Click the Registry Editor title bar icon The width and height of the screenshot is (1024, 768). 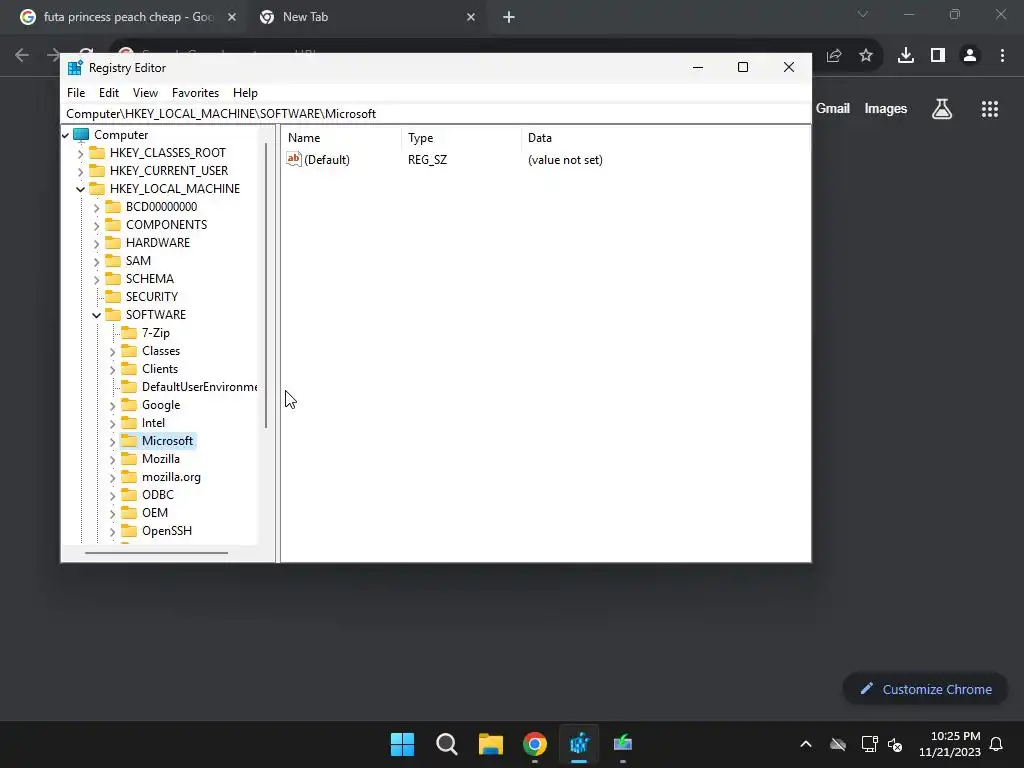click(75, 68)
